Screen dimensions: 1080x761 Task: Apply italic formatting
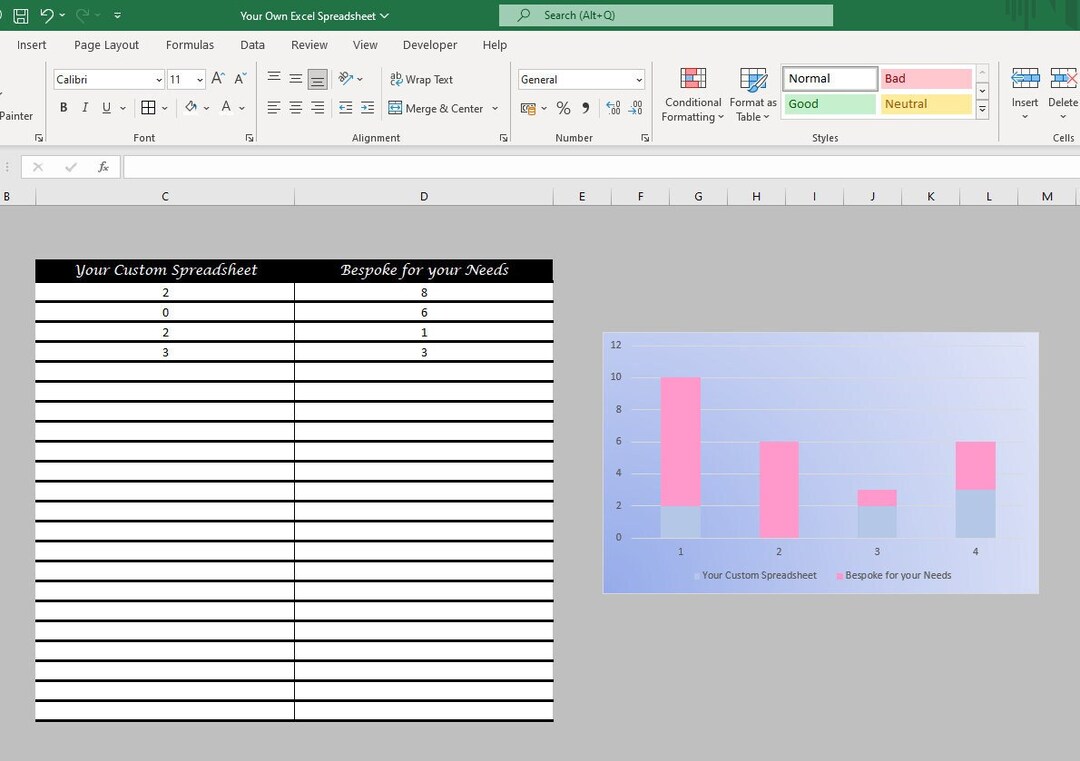(x=84, y=107)
